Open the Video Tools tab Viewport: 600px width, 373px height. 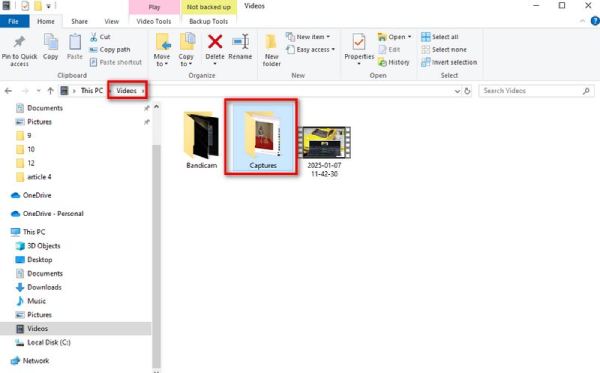point(154,21)
